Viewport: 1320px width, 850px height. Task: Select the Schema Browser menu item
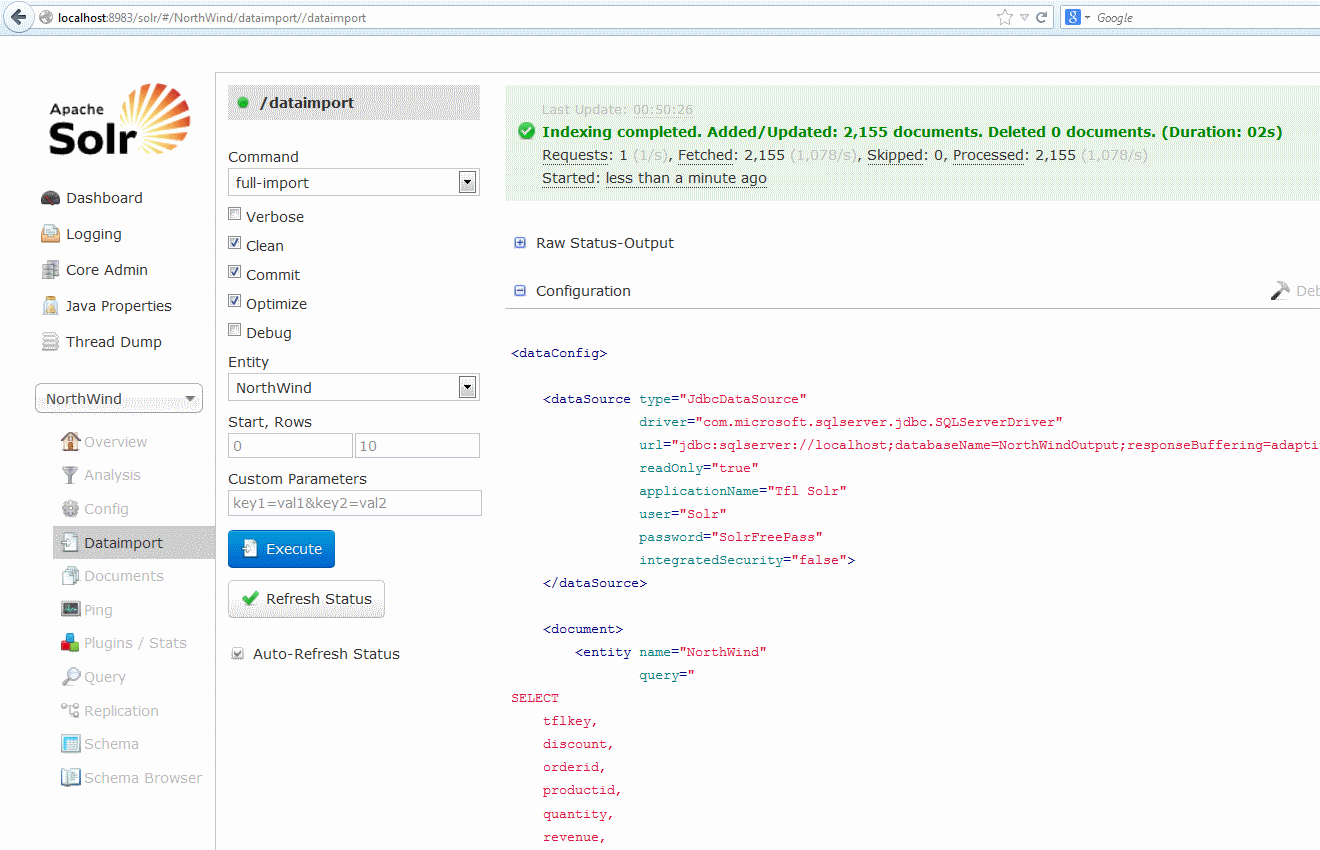click(143, 778)
